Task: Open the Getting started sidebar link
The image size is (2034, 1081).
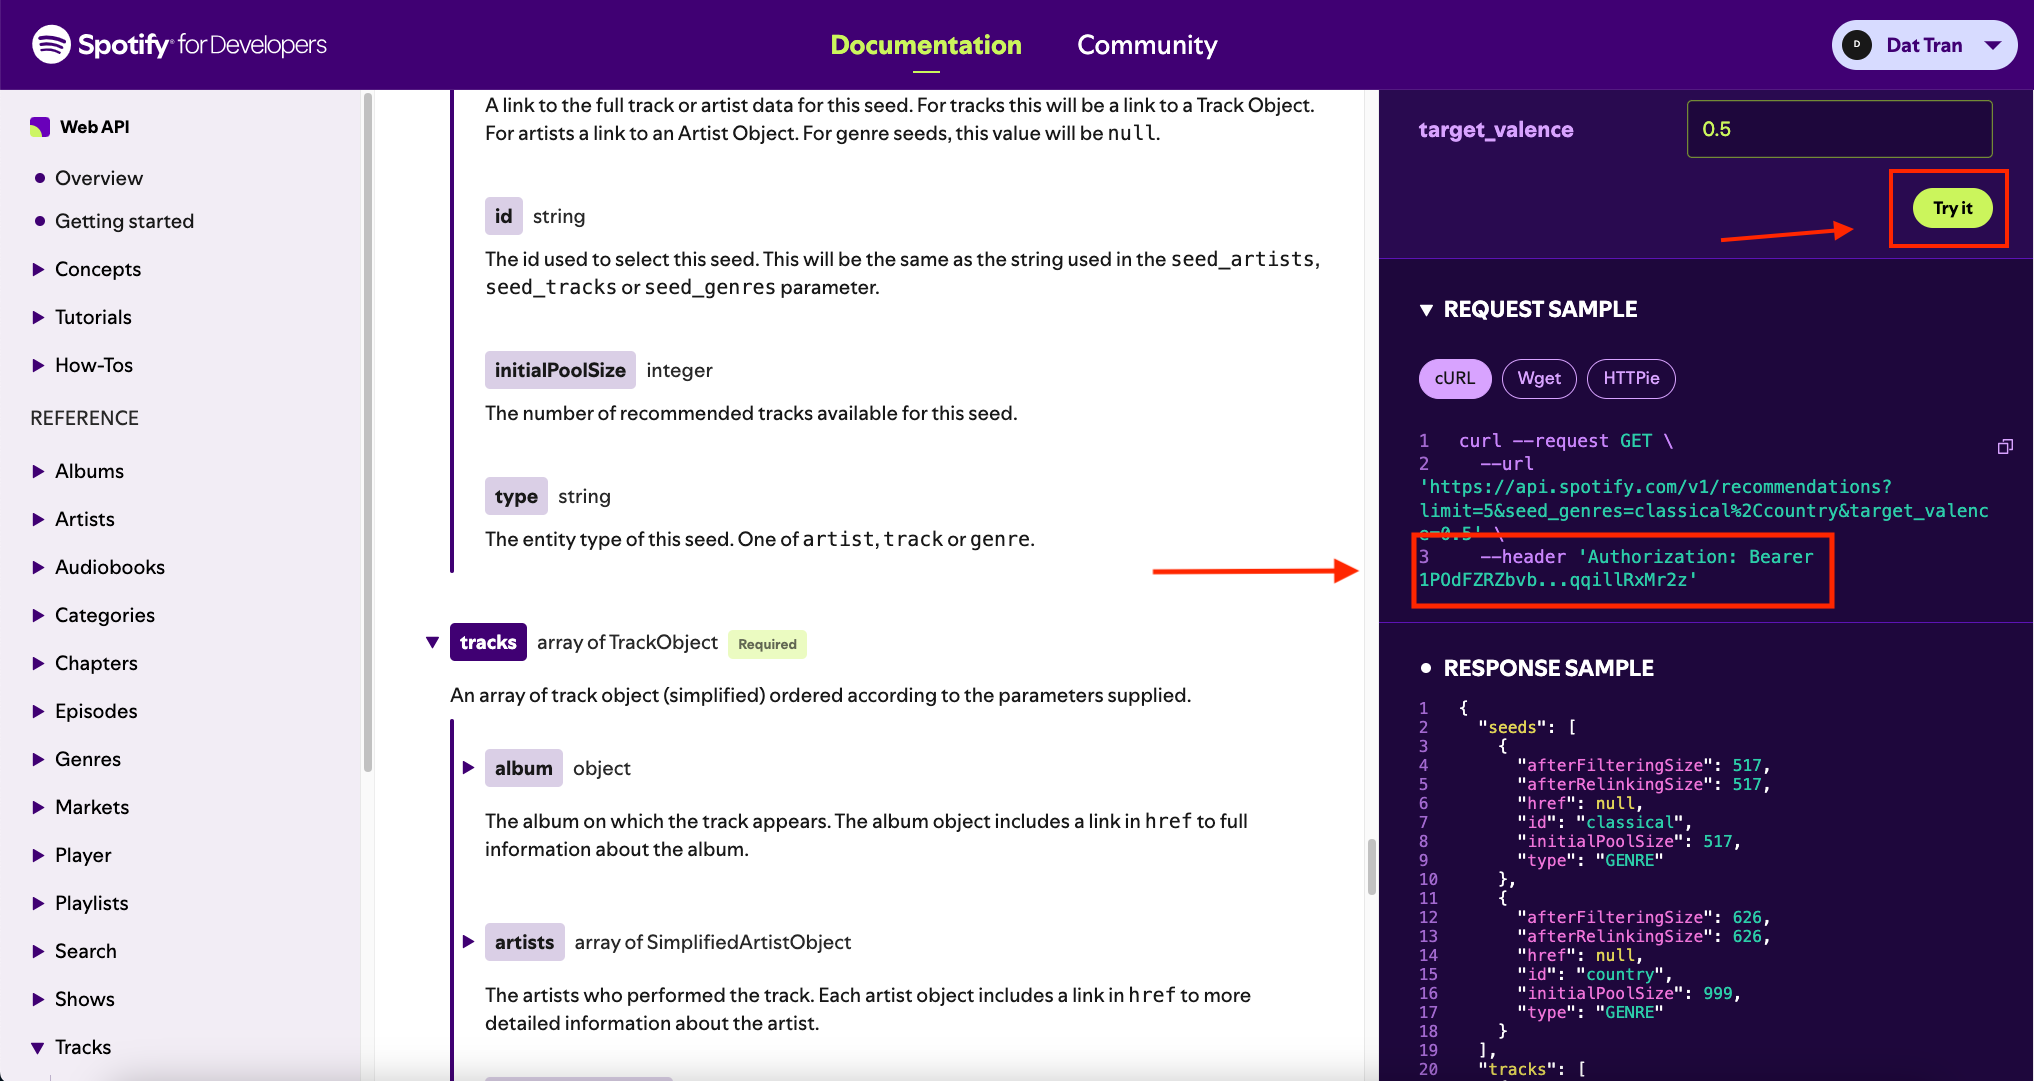Action: point(124,221)
